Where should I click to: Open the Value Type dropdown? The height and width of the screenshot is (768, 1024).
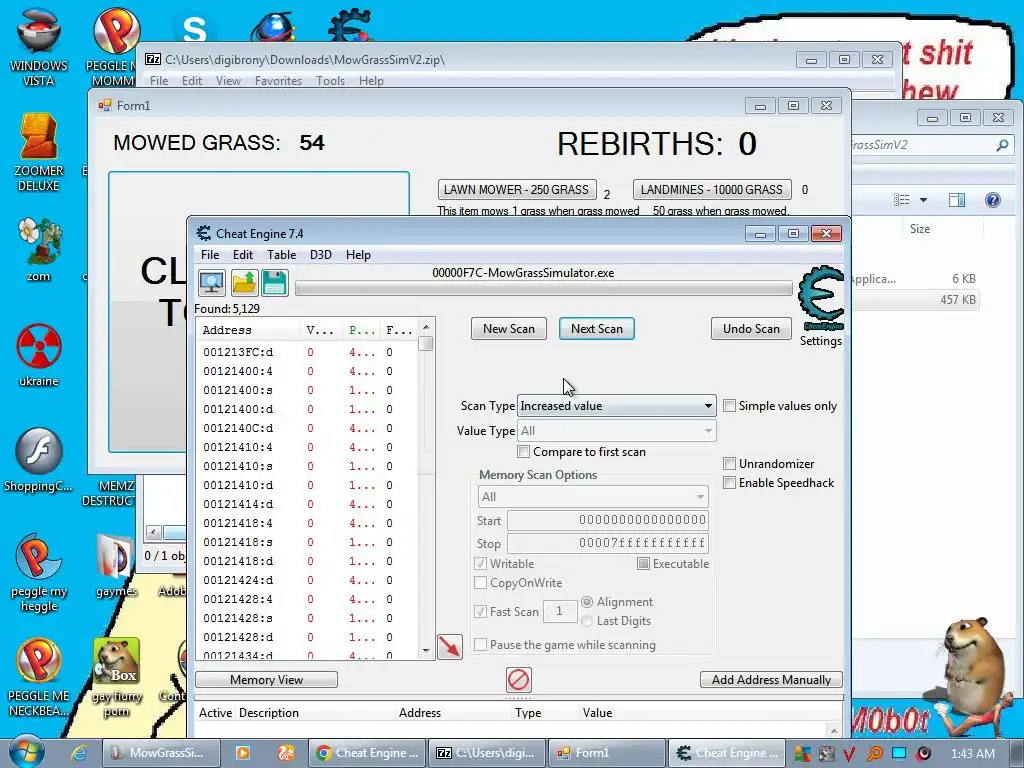tap(616, 430)
